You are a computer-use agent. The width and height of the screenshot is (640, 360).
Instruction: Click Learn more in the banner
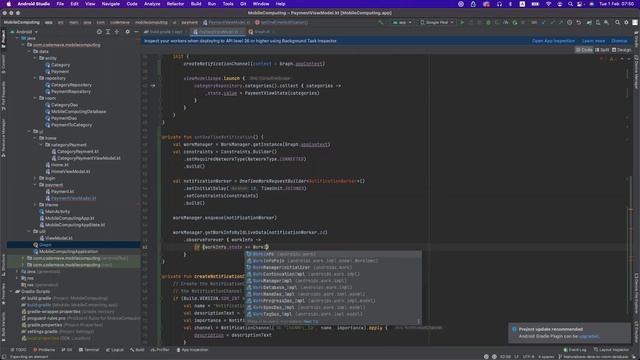[593, 41]
